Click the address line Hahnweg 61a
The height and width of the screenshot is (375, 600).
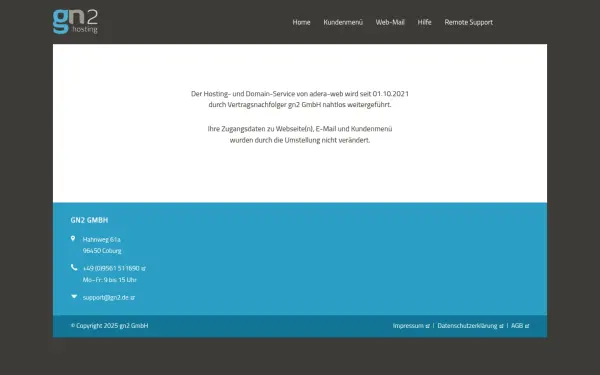101,240
